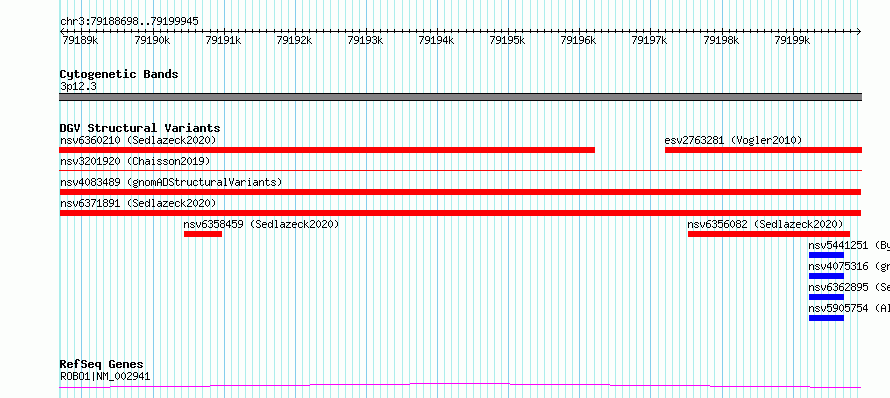The width and height of the screenshot is (890, 398).
Task: Click the 79198k ruler tick label
Action: point(721,41)
